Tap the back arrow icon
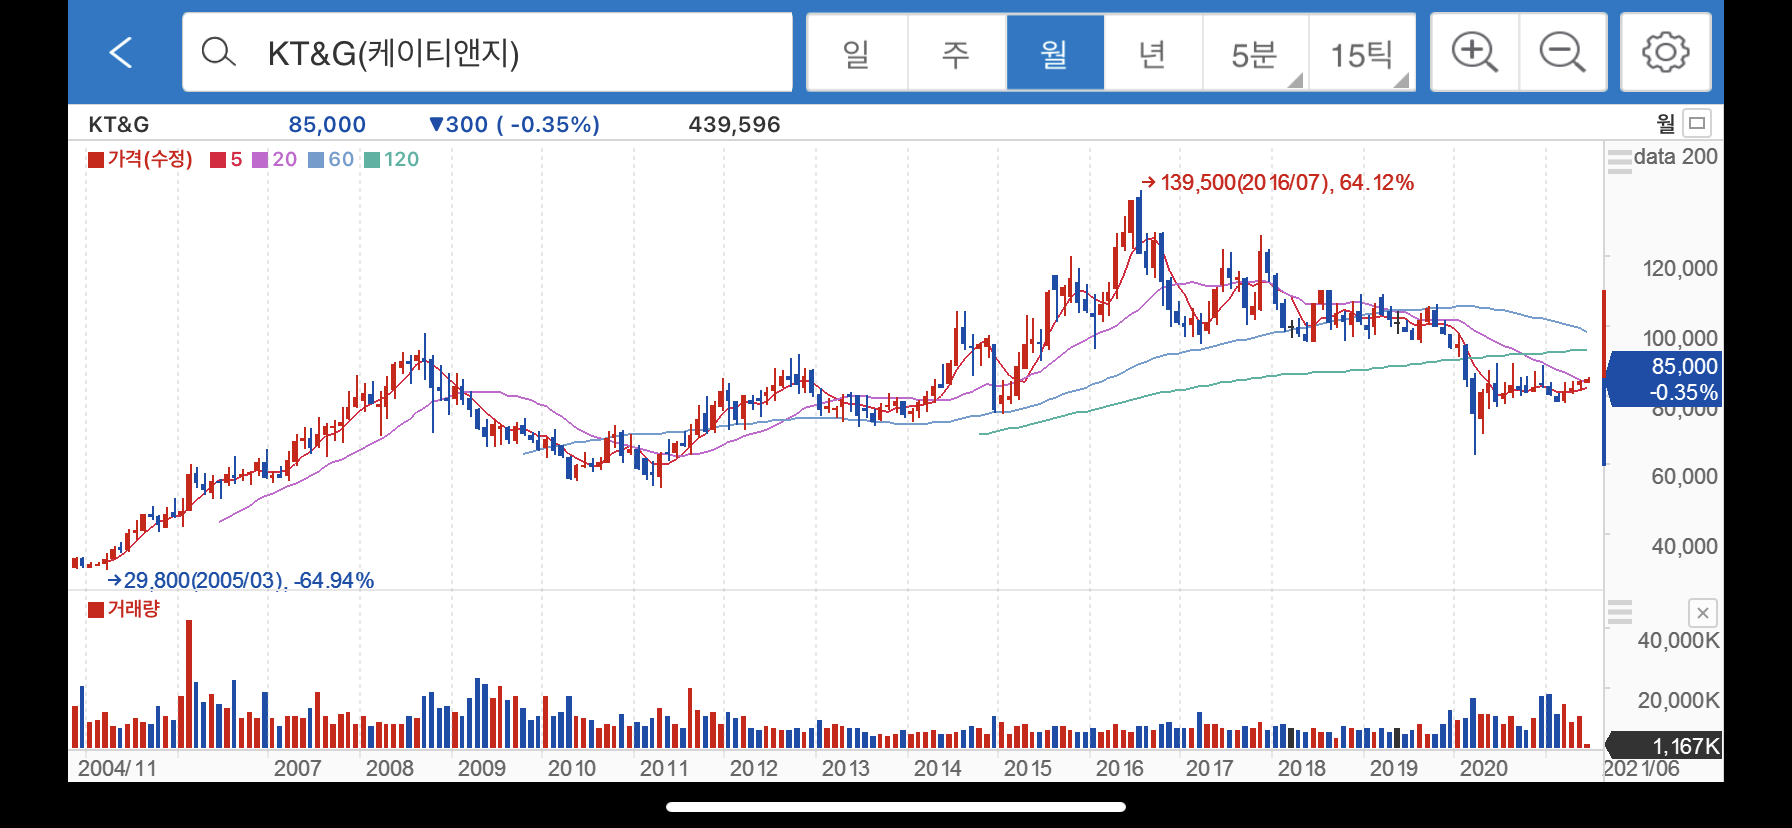1792x828 pixels. click(121, 52)
